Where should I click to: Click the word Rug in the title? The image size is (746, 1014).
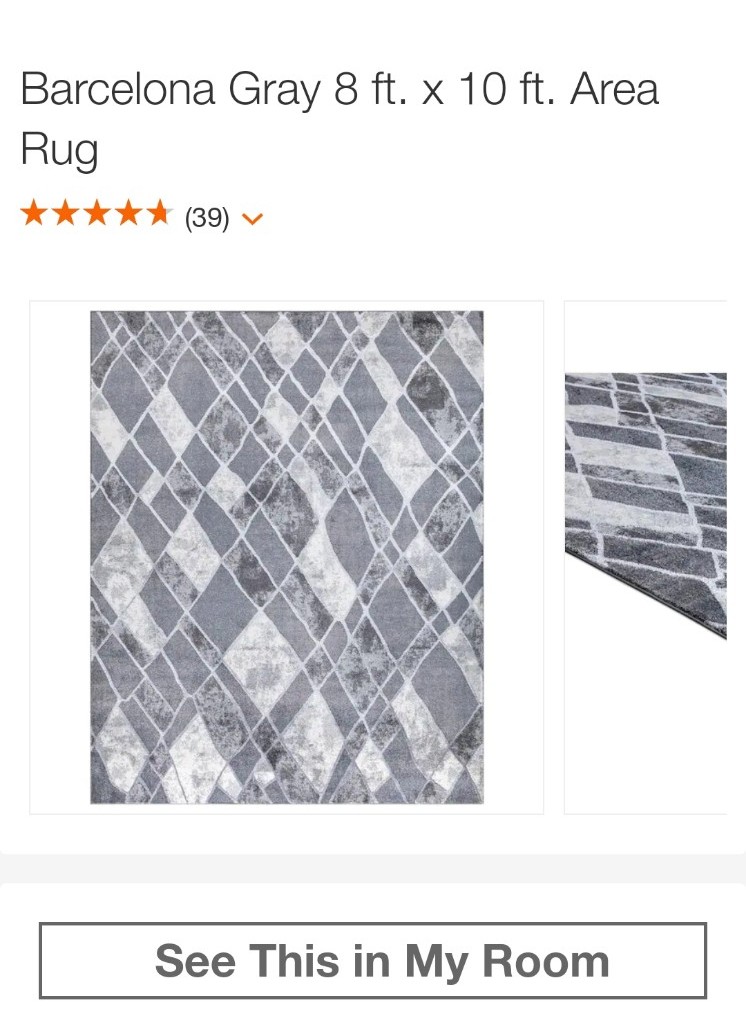[59, 149]
